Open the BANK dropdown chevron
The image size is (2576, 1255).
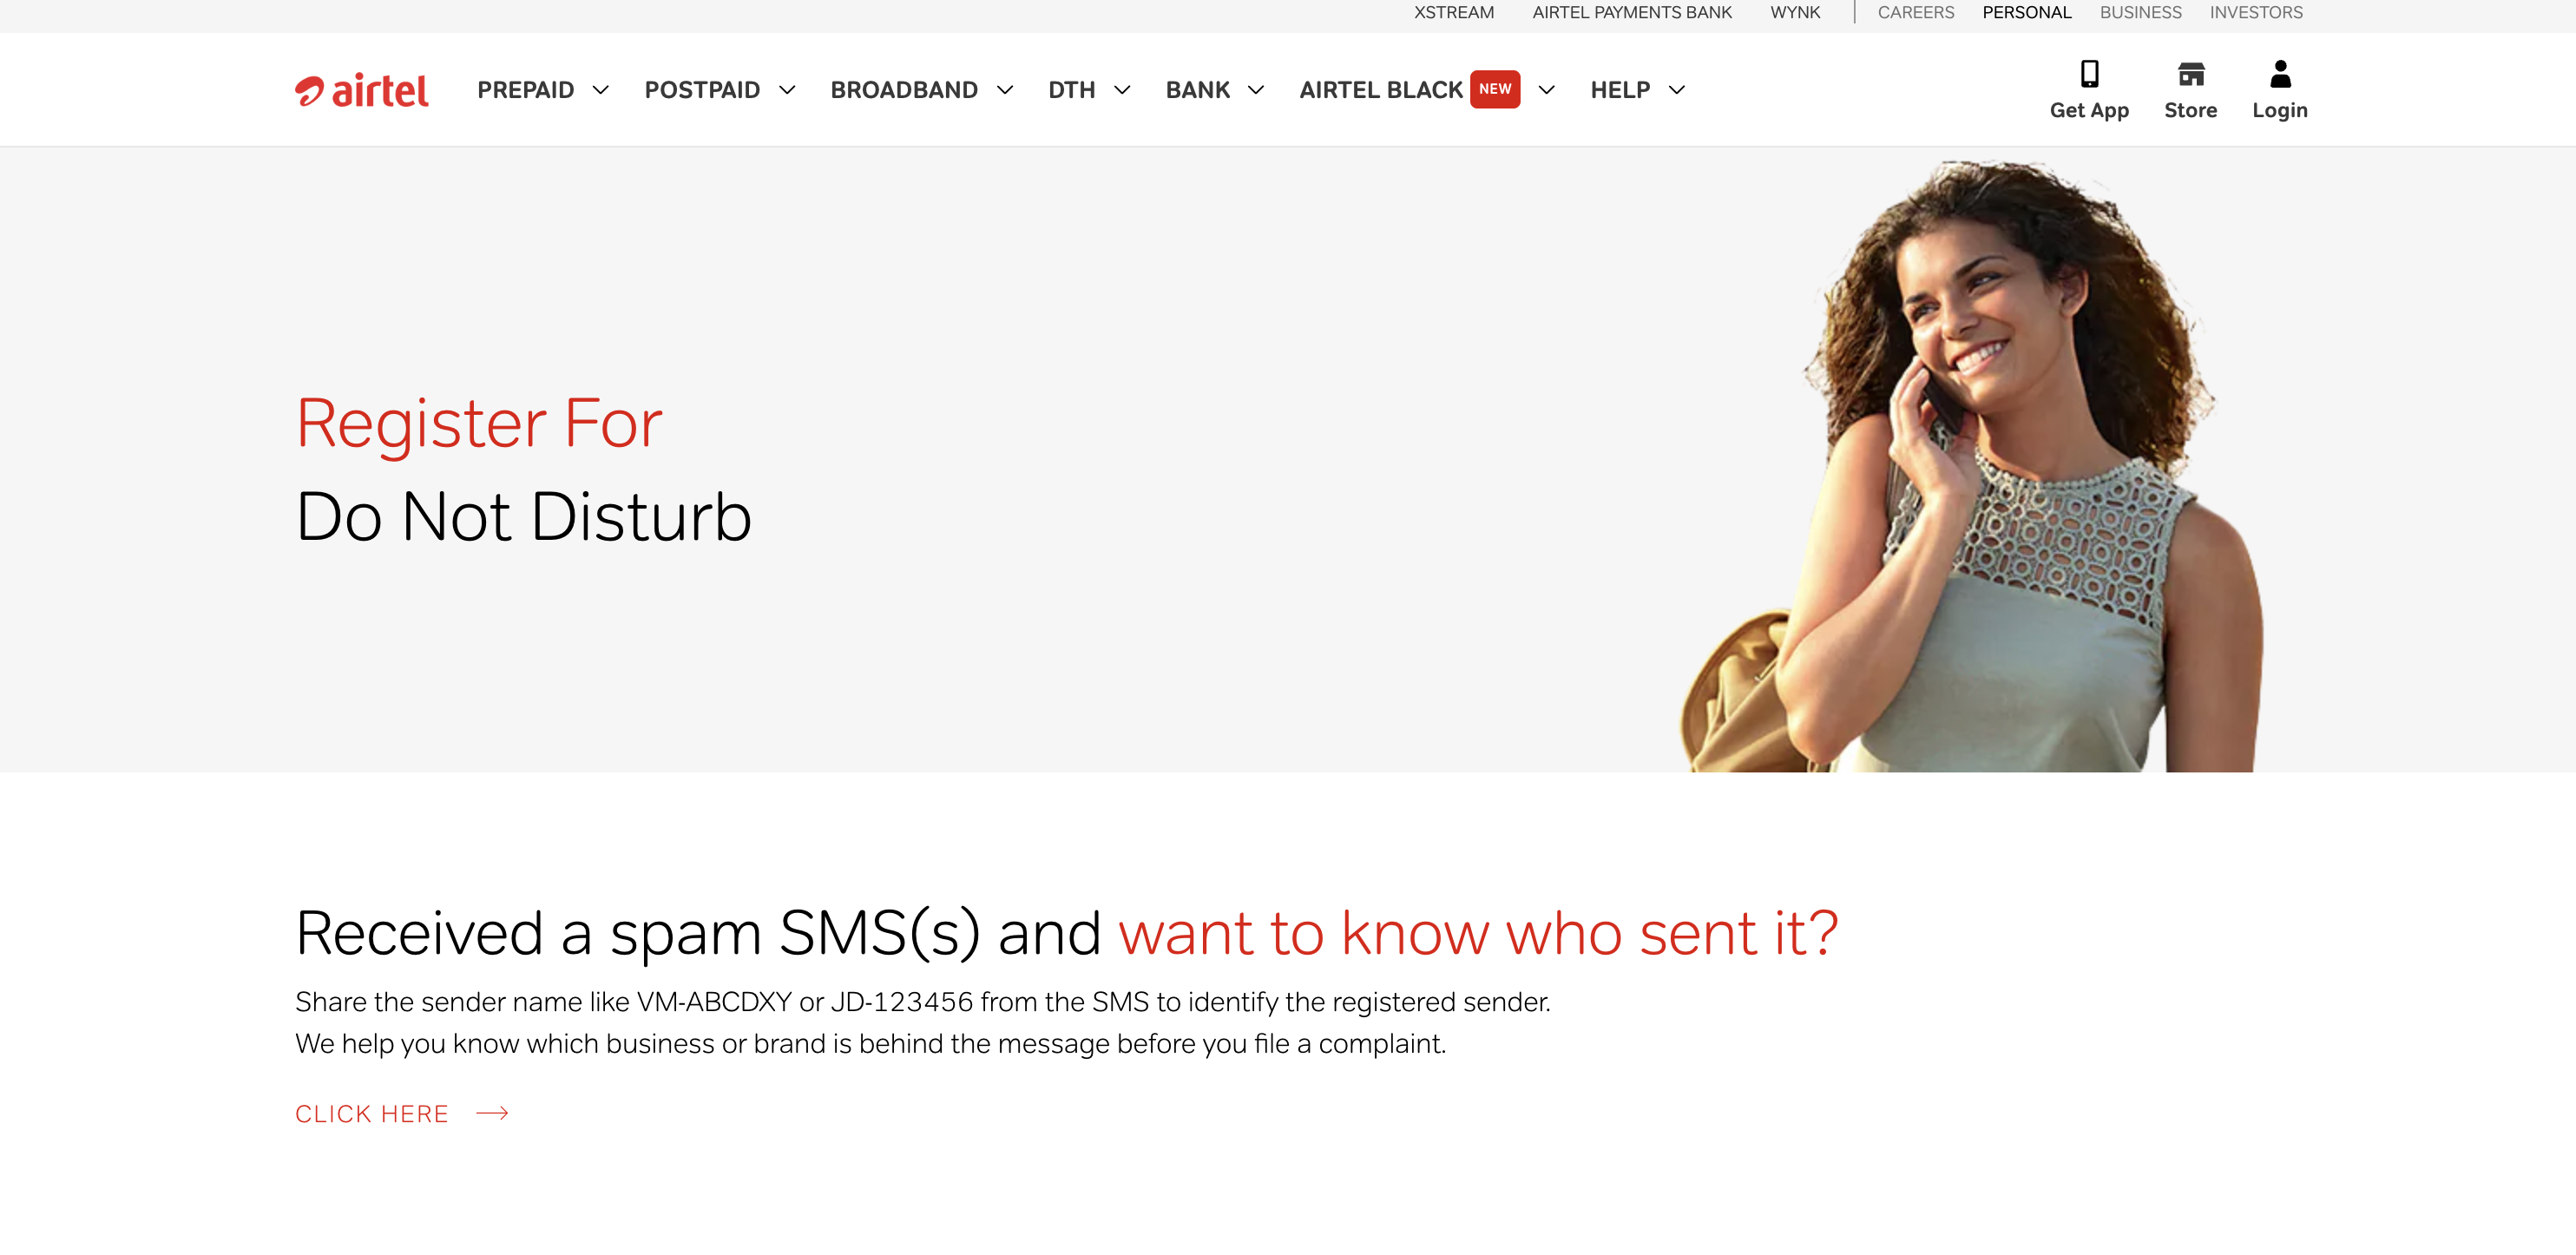1256,90
